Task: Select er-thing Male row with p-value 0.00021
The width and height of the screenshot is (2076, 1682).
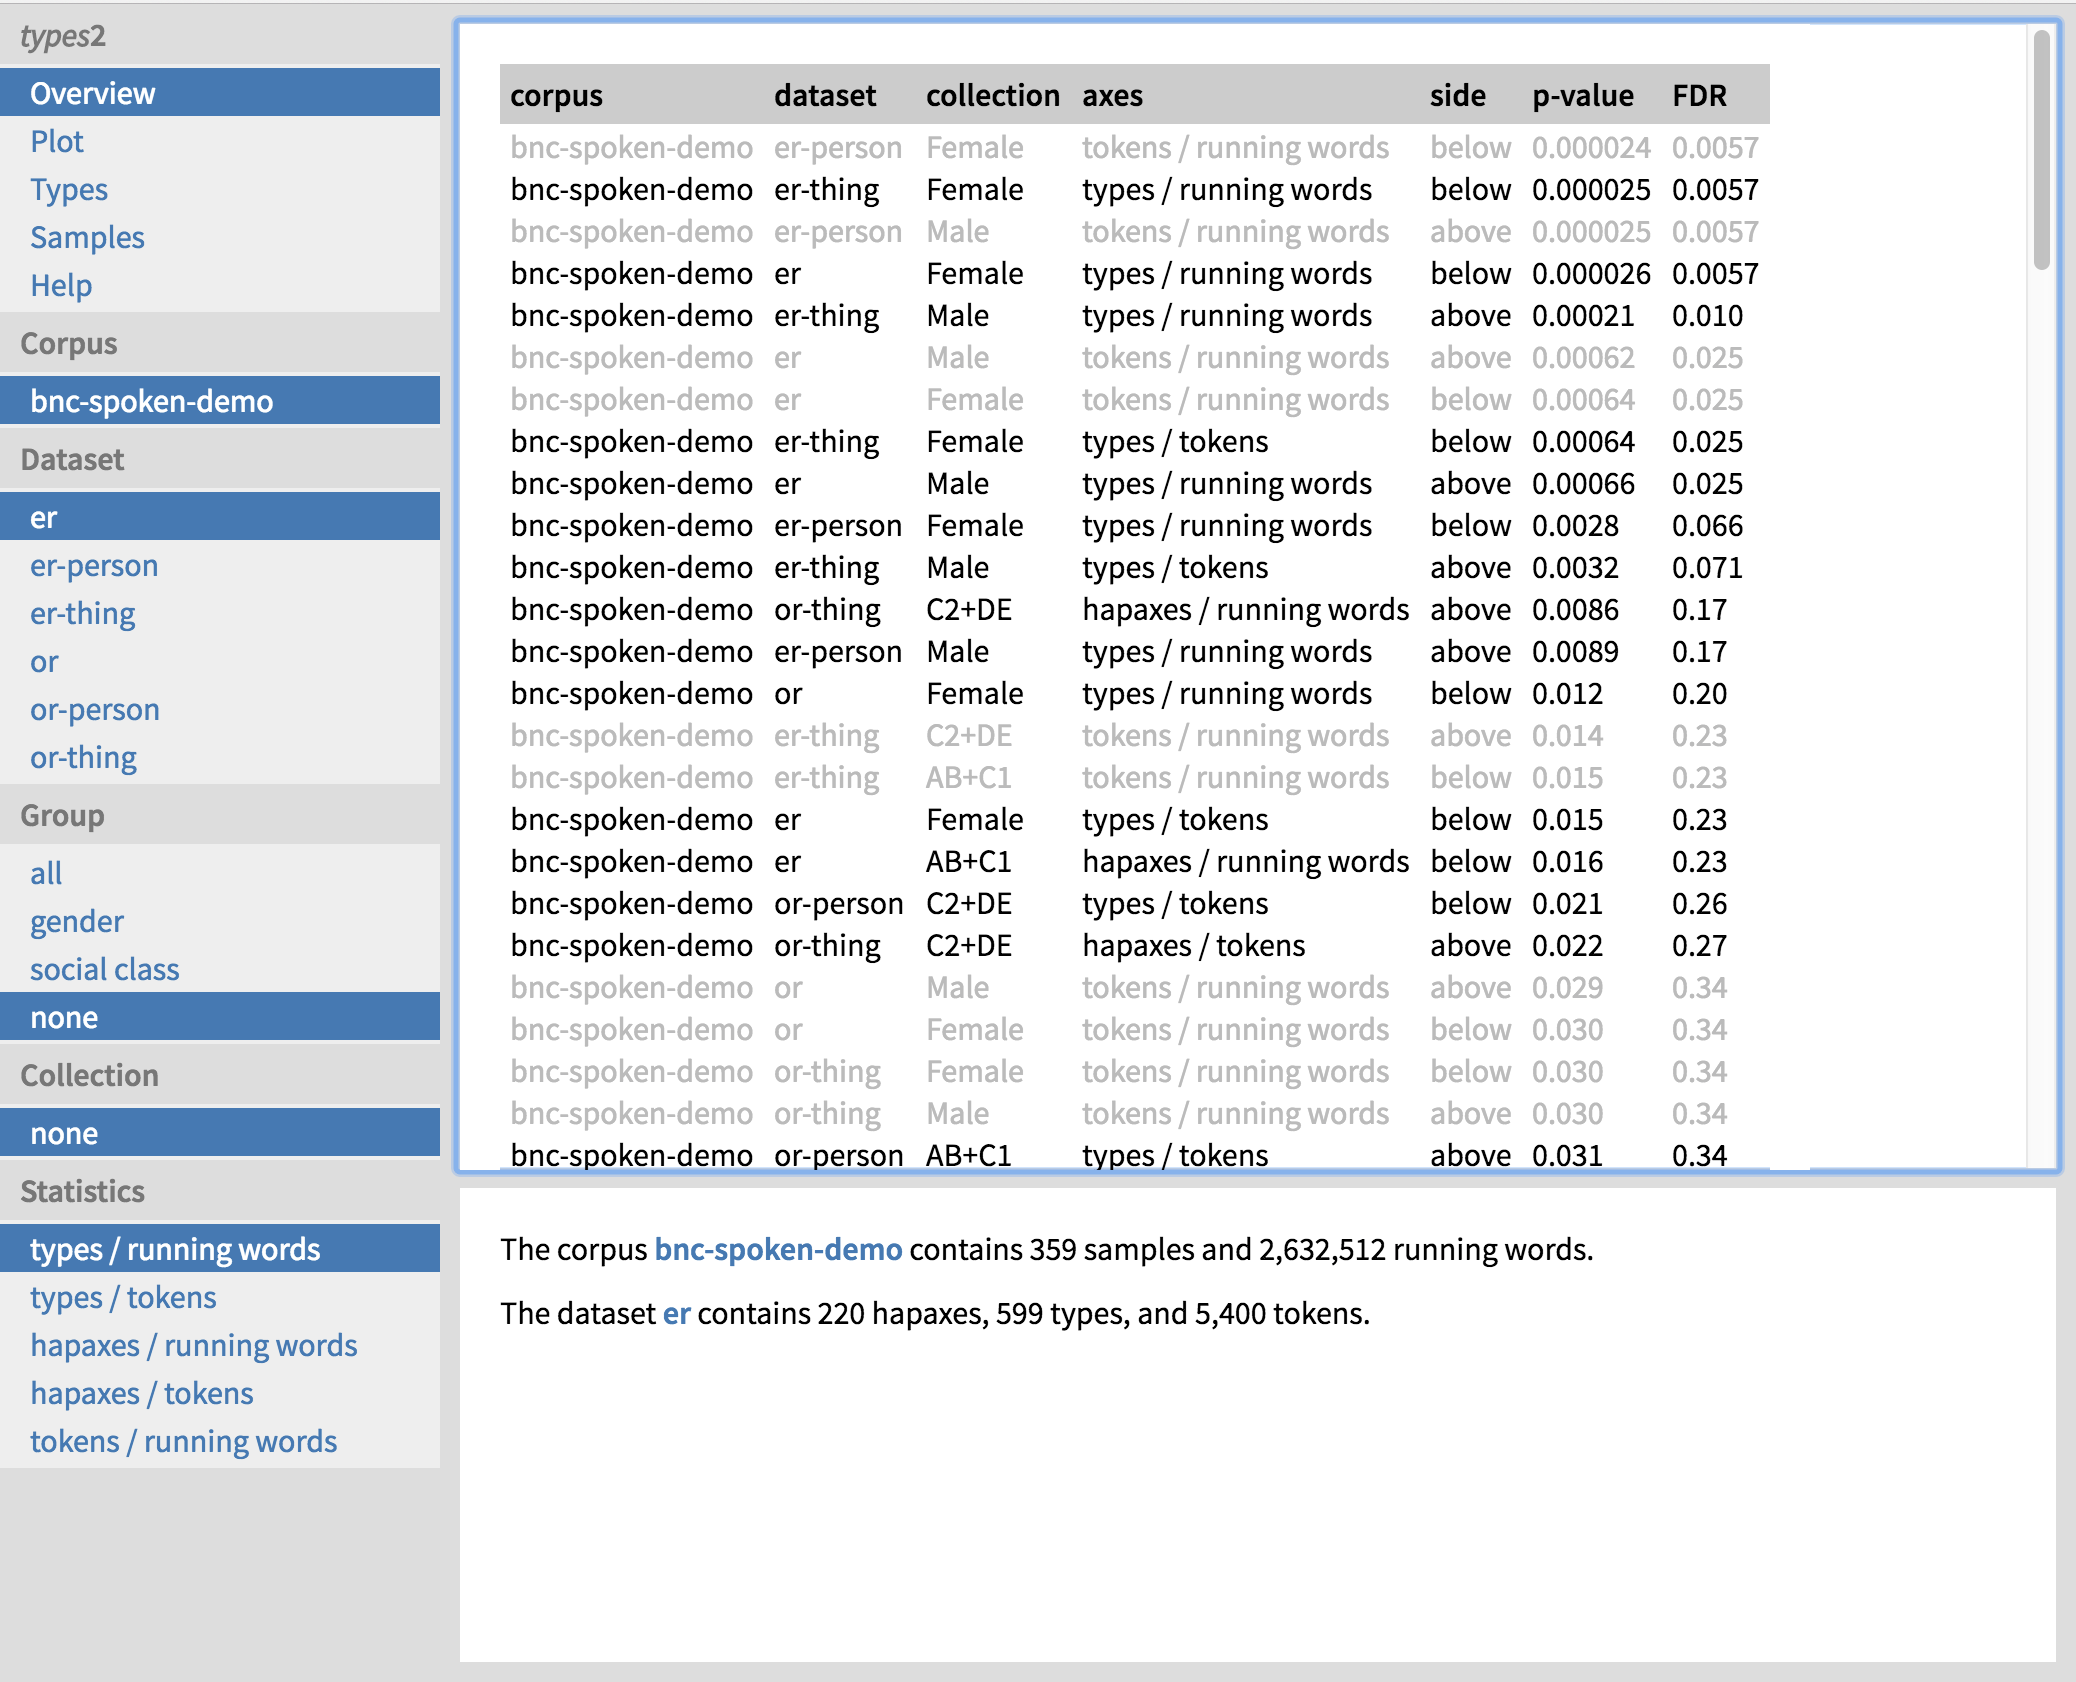Action: [1134, 315]
